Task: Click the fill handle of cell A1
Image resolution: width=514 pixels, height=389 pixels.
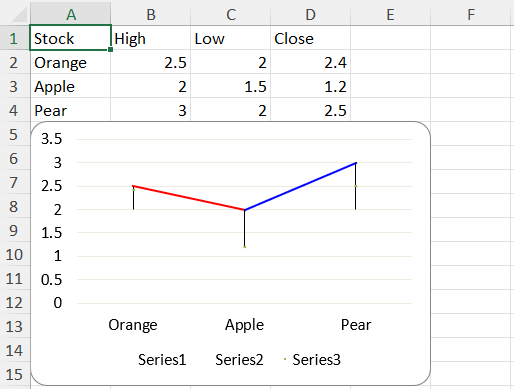Action: click(x=110, y=50)
